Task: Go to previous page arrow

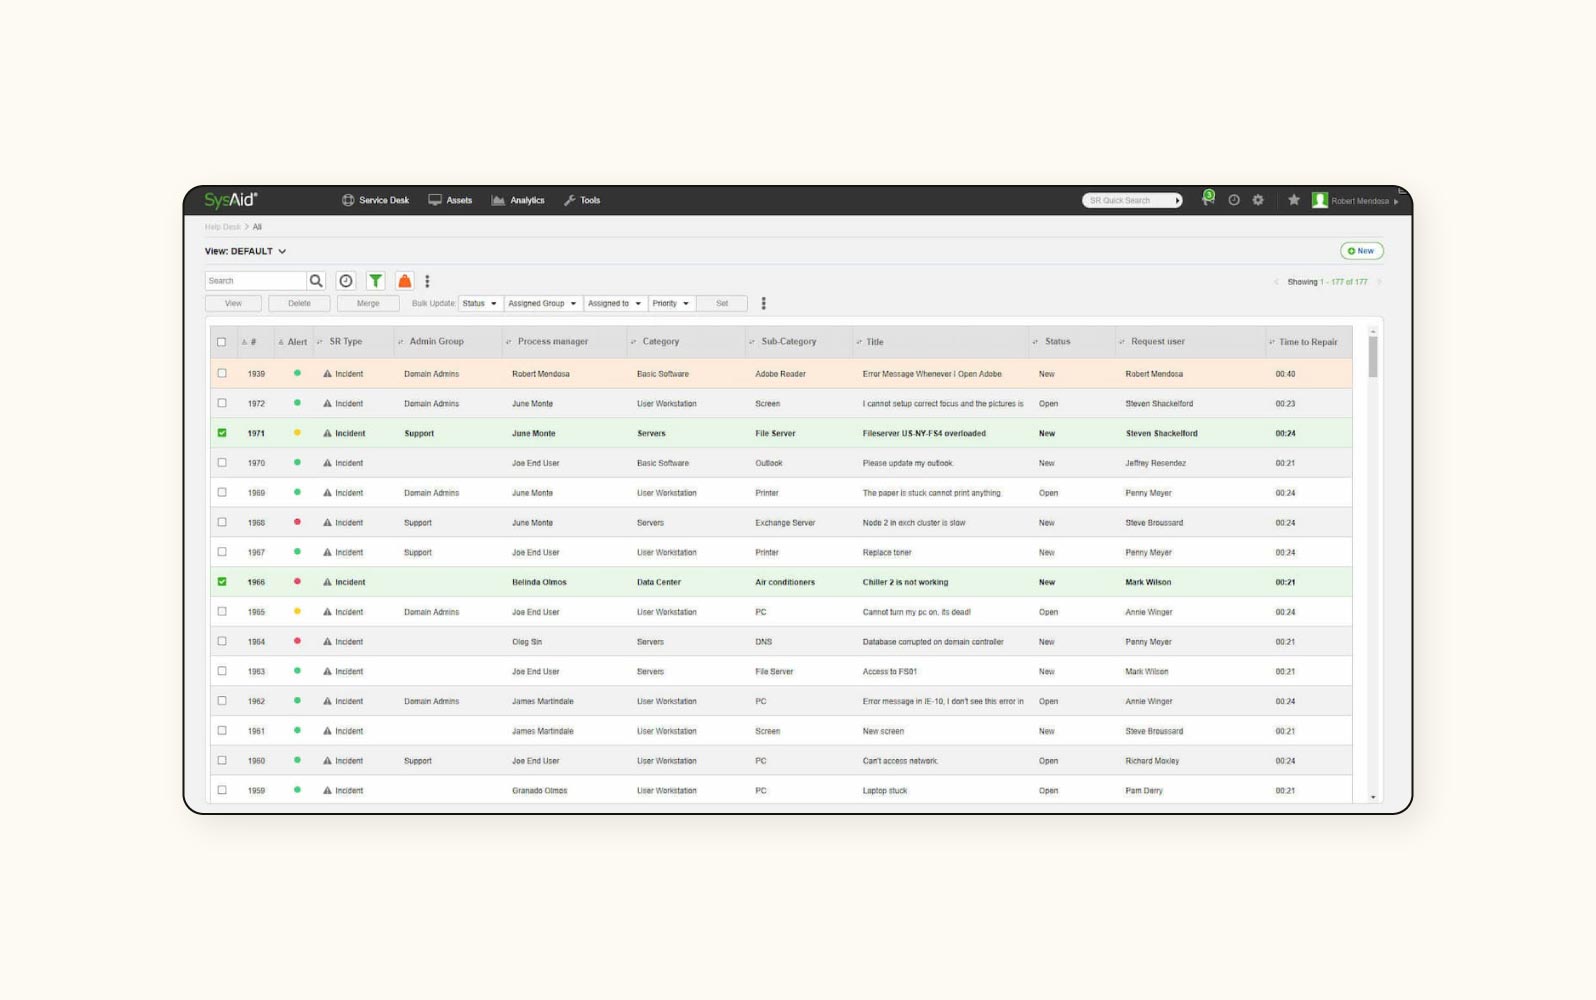Action: tap(1276, 282)
